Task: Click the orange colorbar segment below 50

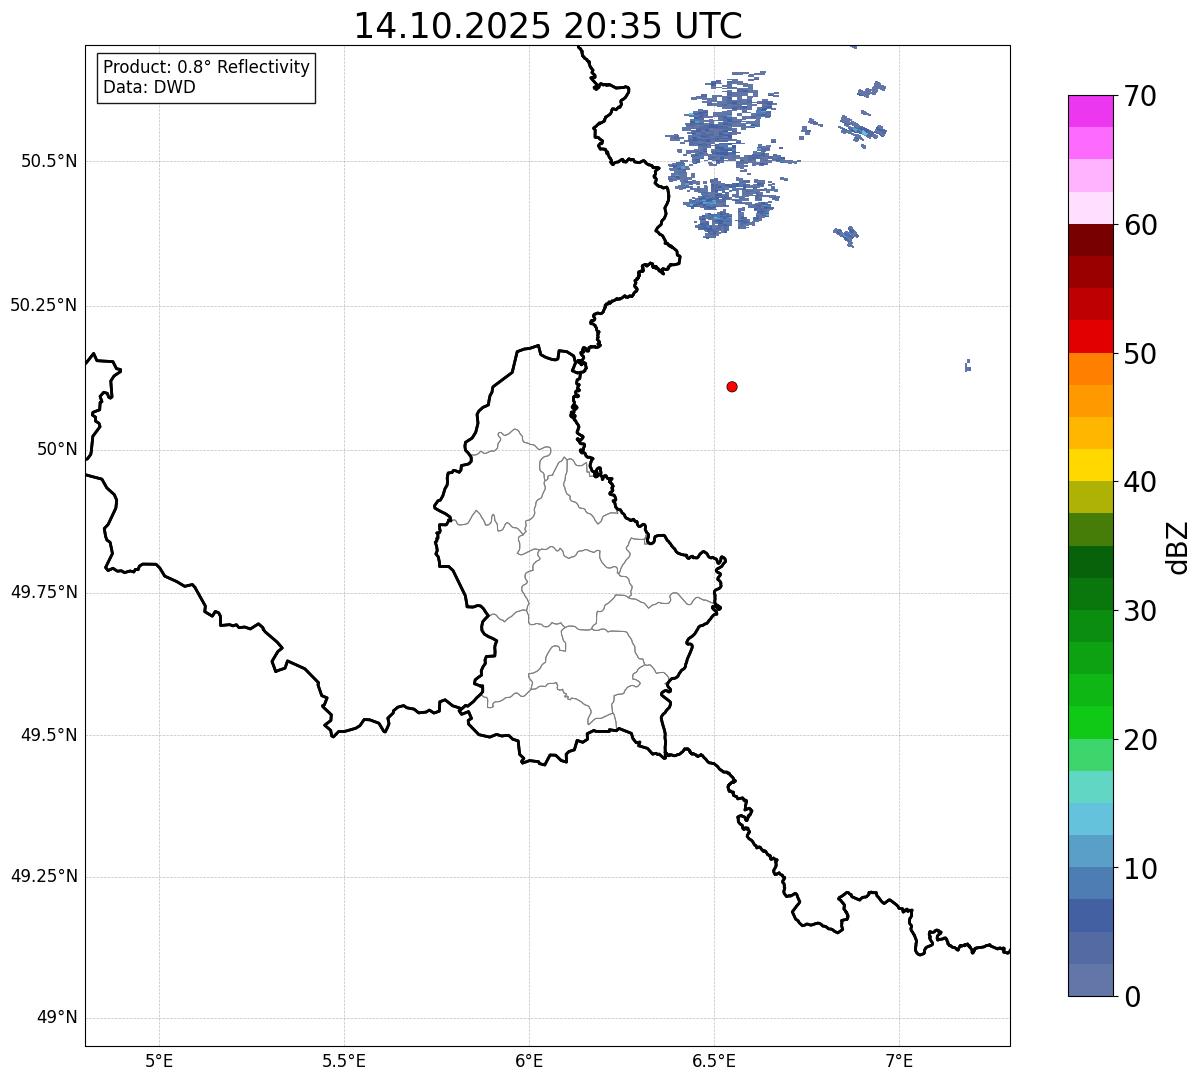Action: (1090, 369)
